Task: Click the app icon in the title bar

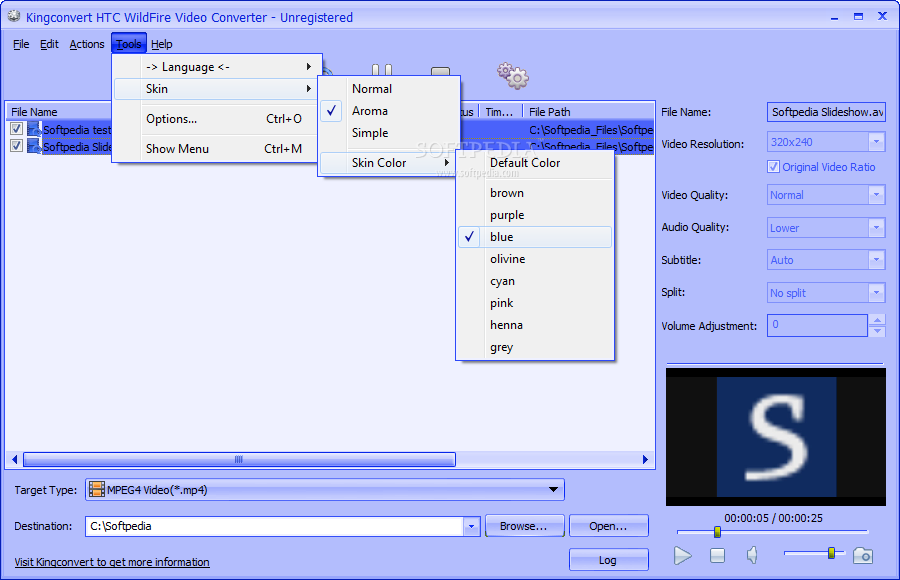Action: click(x=14, y=17)
